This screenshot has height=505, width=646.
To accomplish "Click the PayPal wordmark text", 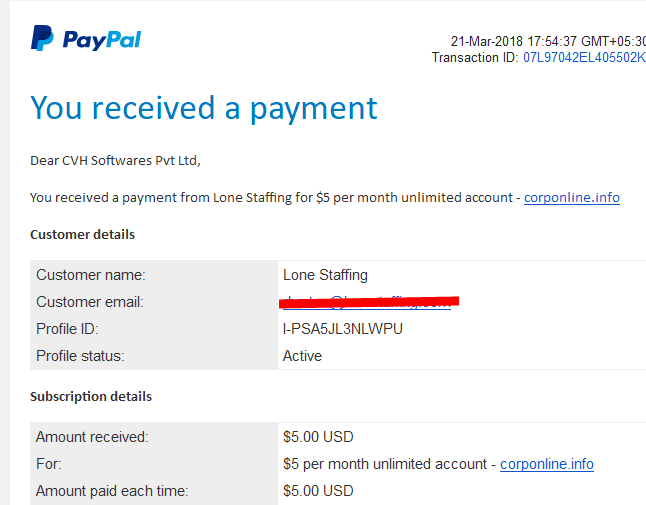I will click(x=102, y=40).
